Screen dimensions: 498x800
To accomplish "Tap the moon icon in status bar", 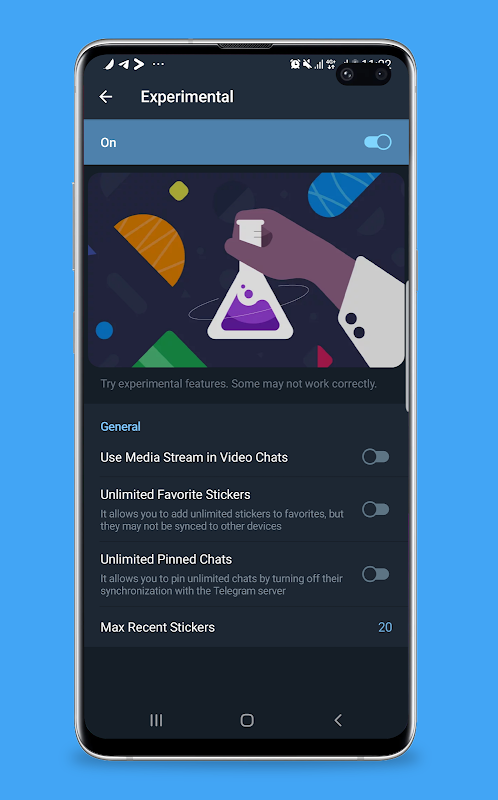I will 109,64.
